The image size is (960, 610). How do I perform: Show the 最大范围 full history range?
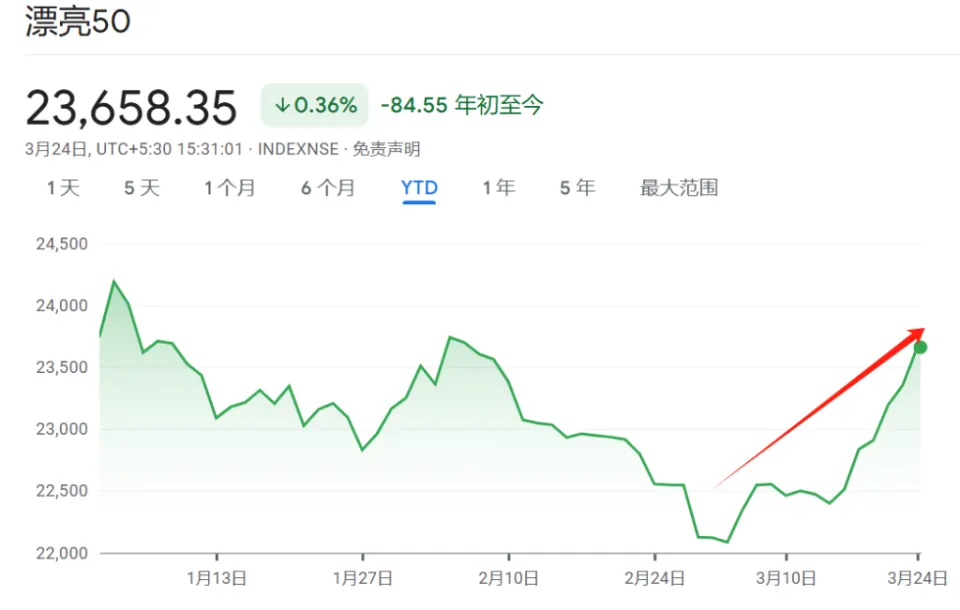tap(679, 188)
